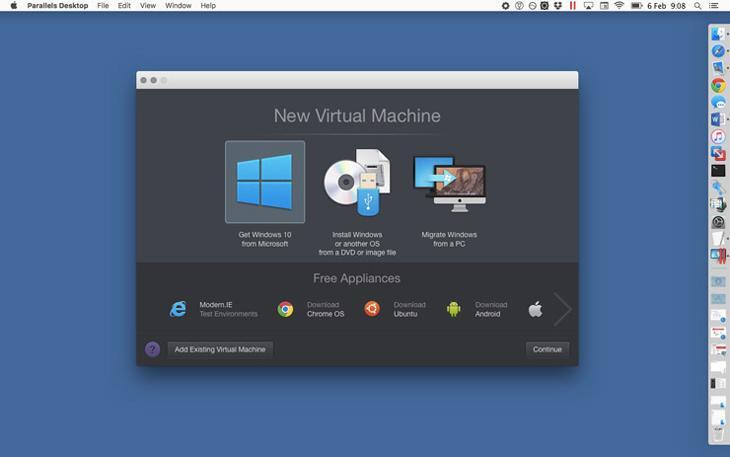
Task: Click the Parallels red bars menu bar icon
Action: click(573, 6)
